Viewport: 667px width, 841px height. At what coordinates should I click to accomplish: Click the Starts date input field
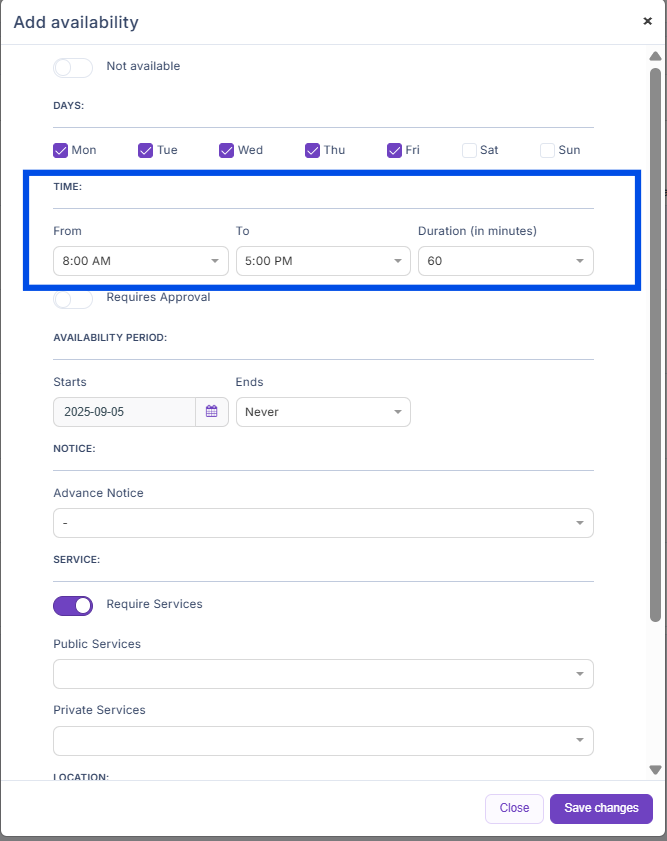[x=124, y=412]
